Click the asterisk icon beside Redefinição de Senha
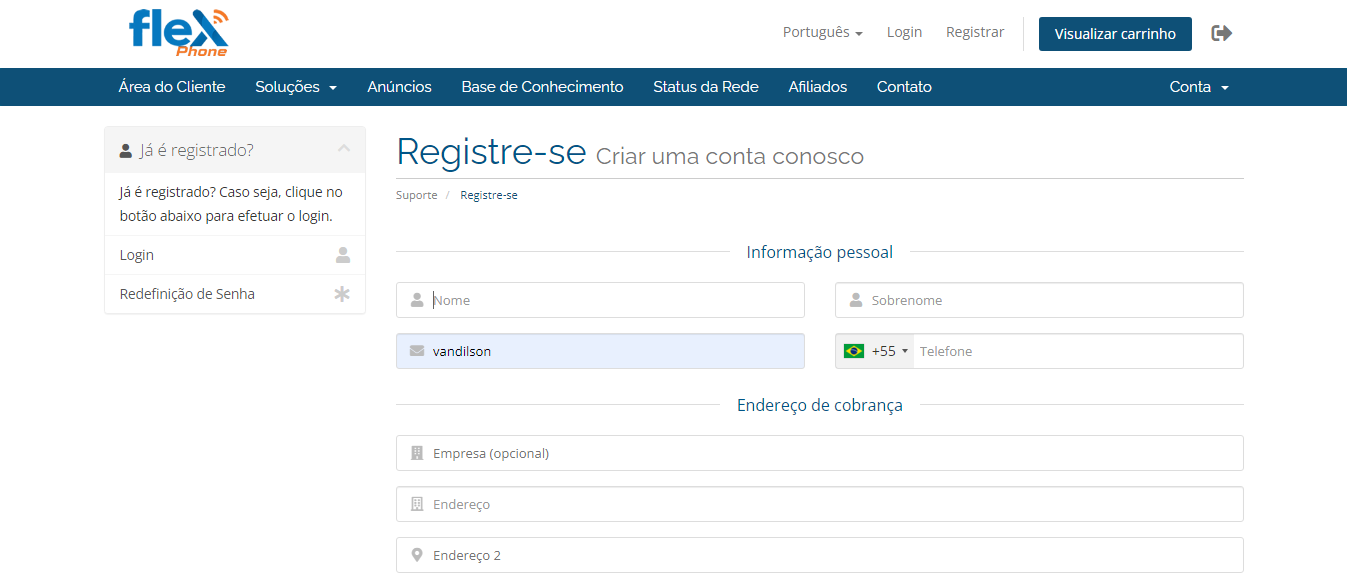This screenshot has width=1347, height=585. [342, 294]
